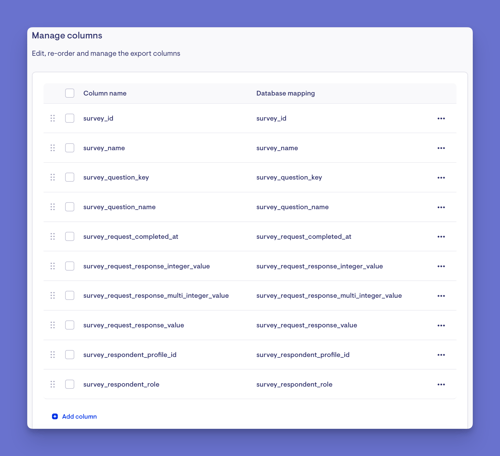Open more options for survey_respondent_role row
Image resolution: width=500 pixels, height=456 pixels.
[x=441, y=384]
